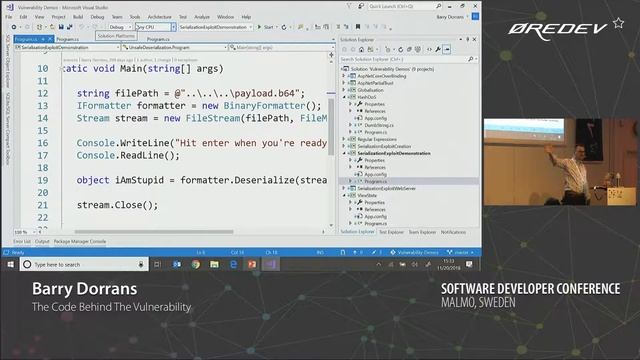Open the UnsafeDeserialization.Program class dropdown

(x=175, y=47)
